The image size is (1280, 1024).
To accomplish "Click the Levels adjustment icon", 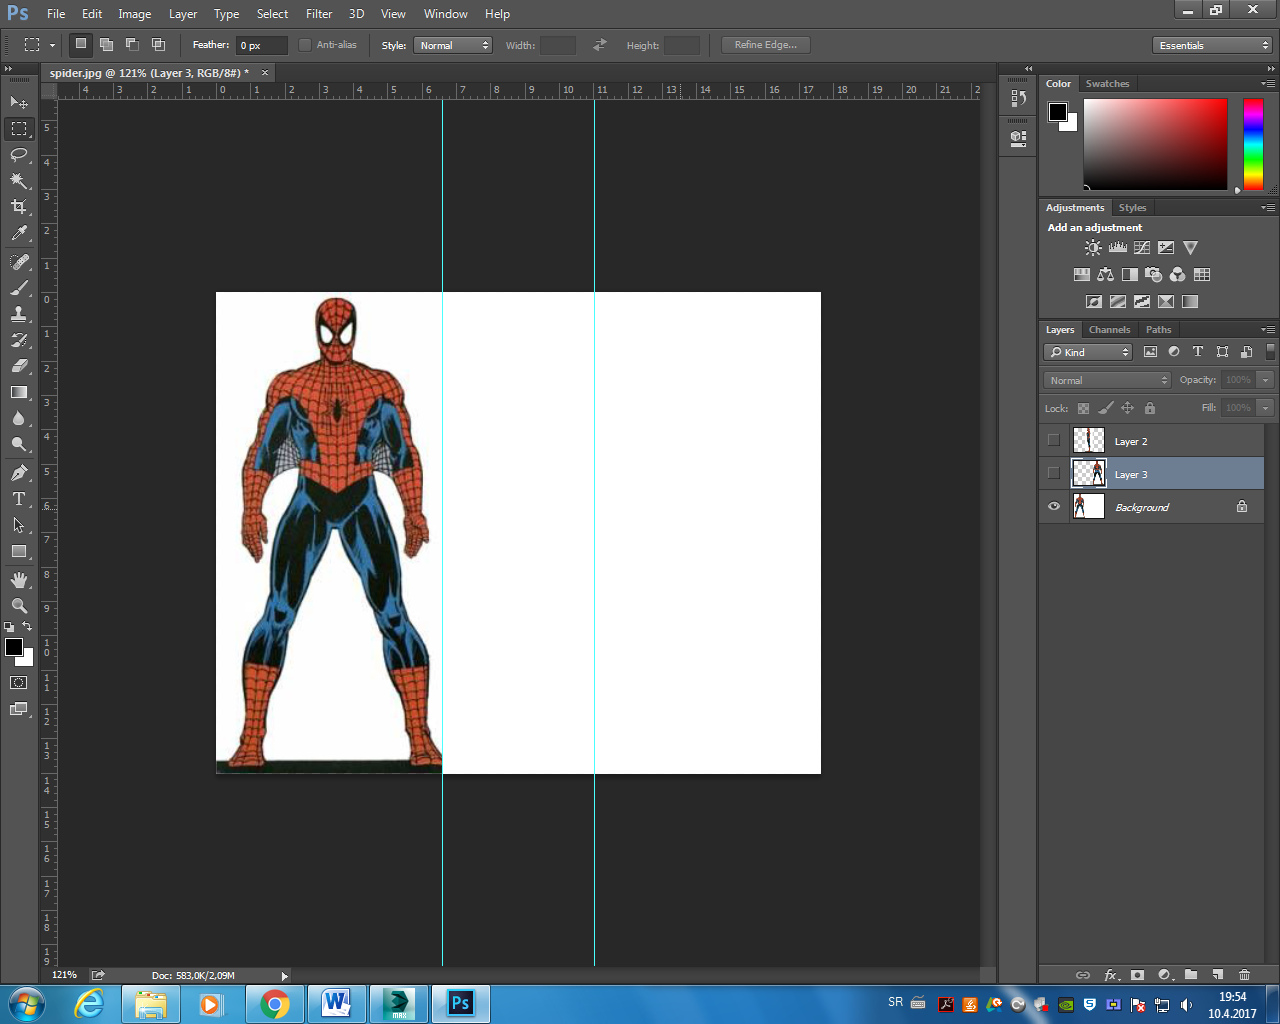I will (1118, 248).
